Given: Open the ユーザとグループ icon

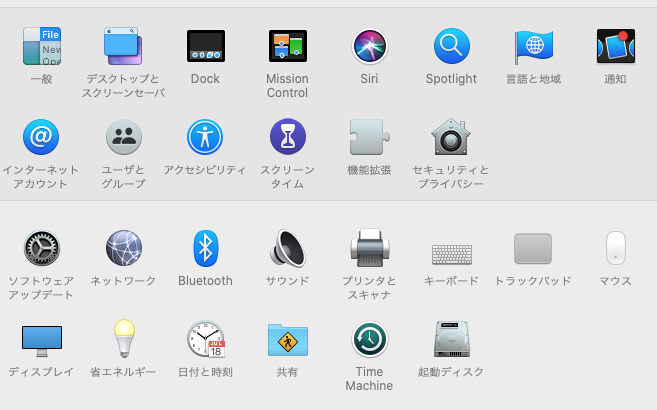Looking at the screenshot, I should click(x=124, y=137).
